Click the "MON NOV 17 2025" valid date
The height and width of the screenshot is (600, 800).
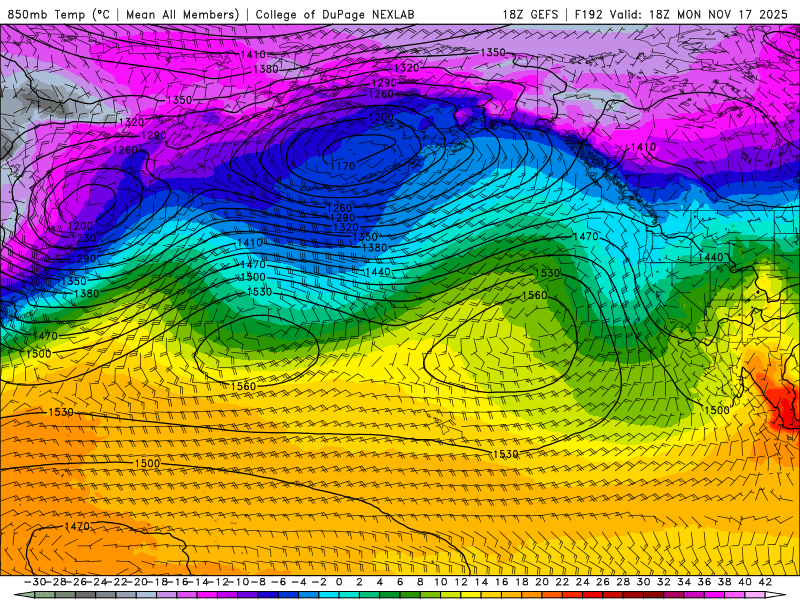pos(732,14)
